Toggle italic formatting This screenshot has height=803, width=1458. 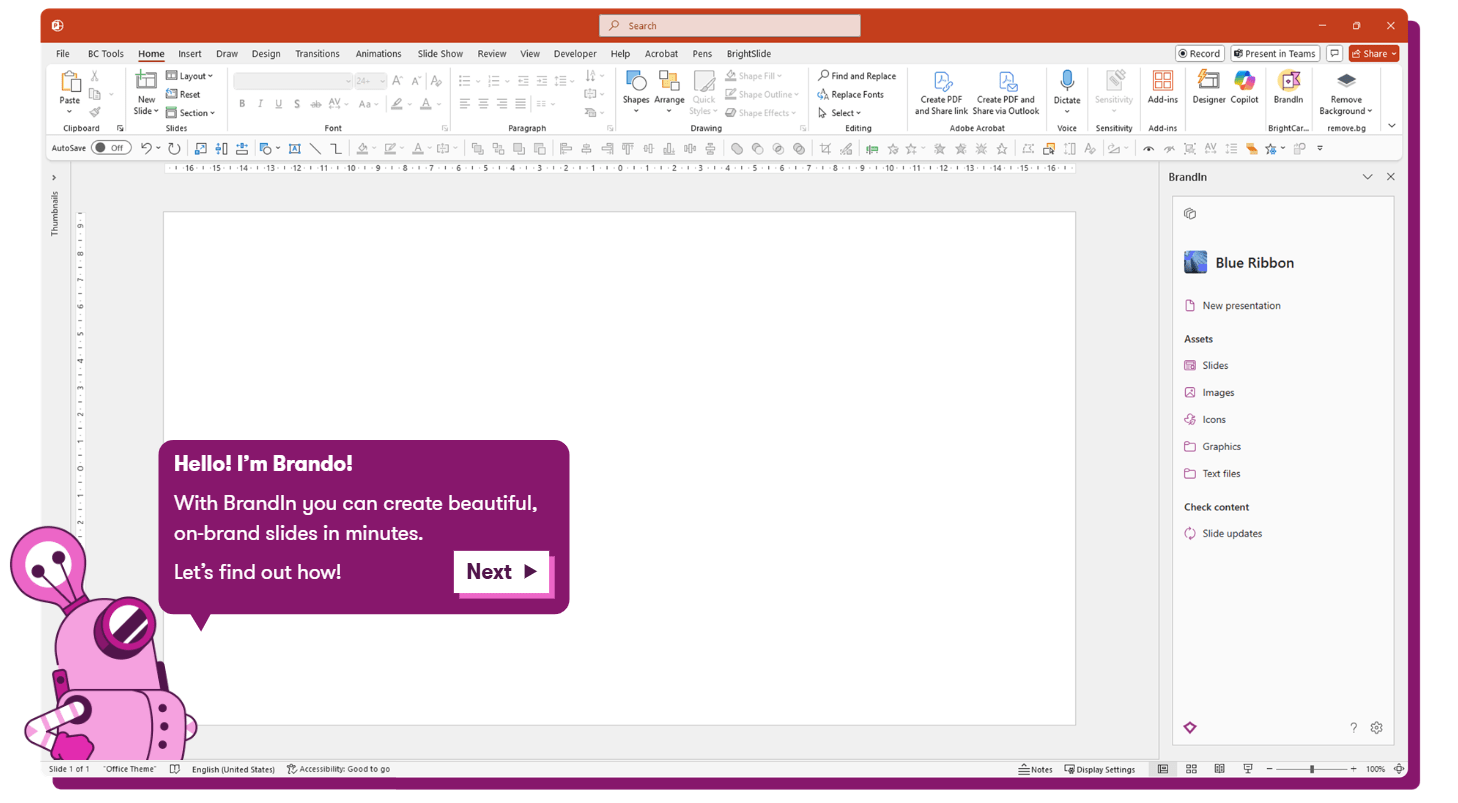260,103
